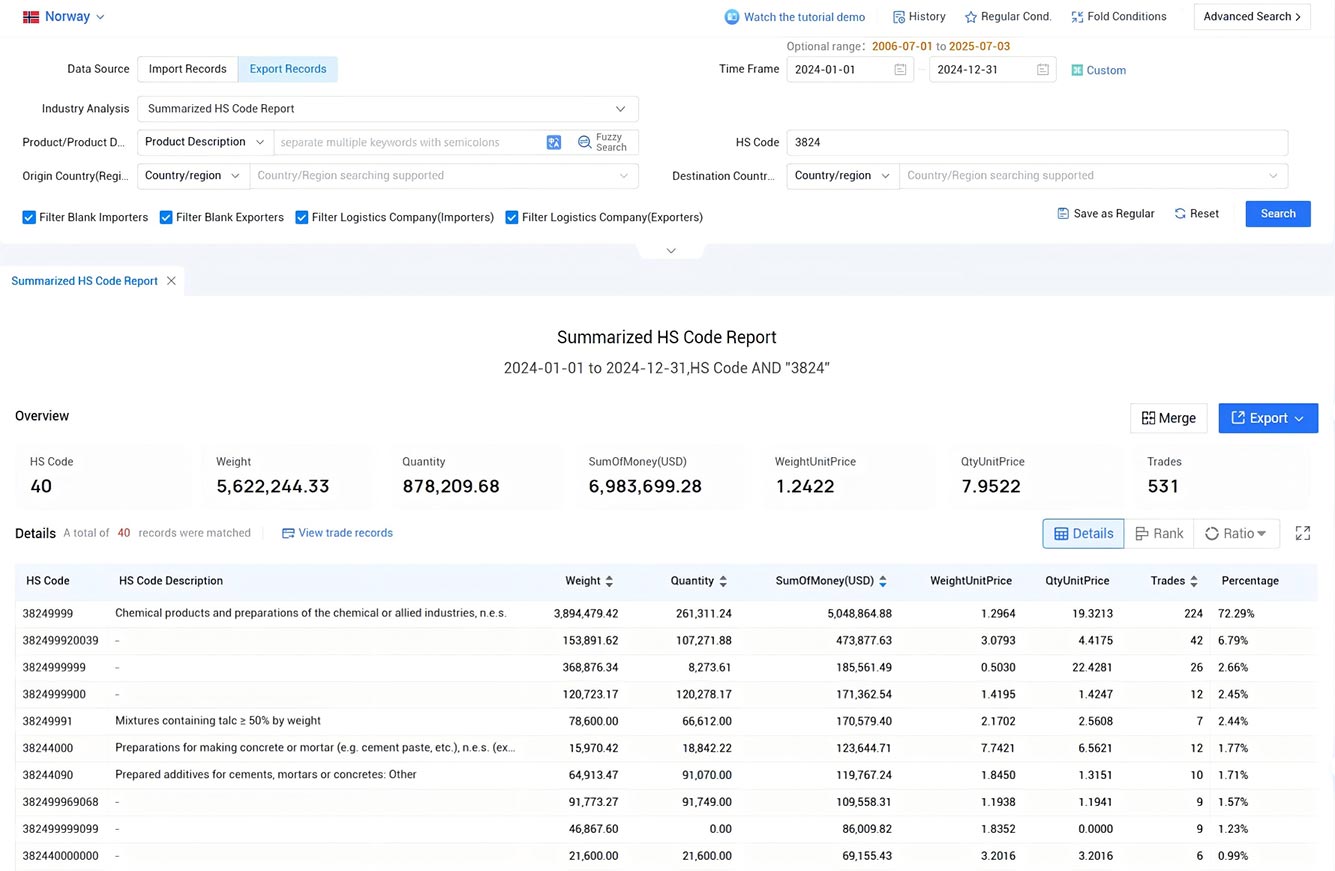Screen dimensions: 1335x871
Task: Expand the Industry Analysis dropdown
Action: 388,109
